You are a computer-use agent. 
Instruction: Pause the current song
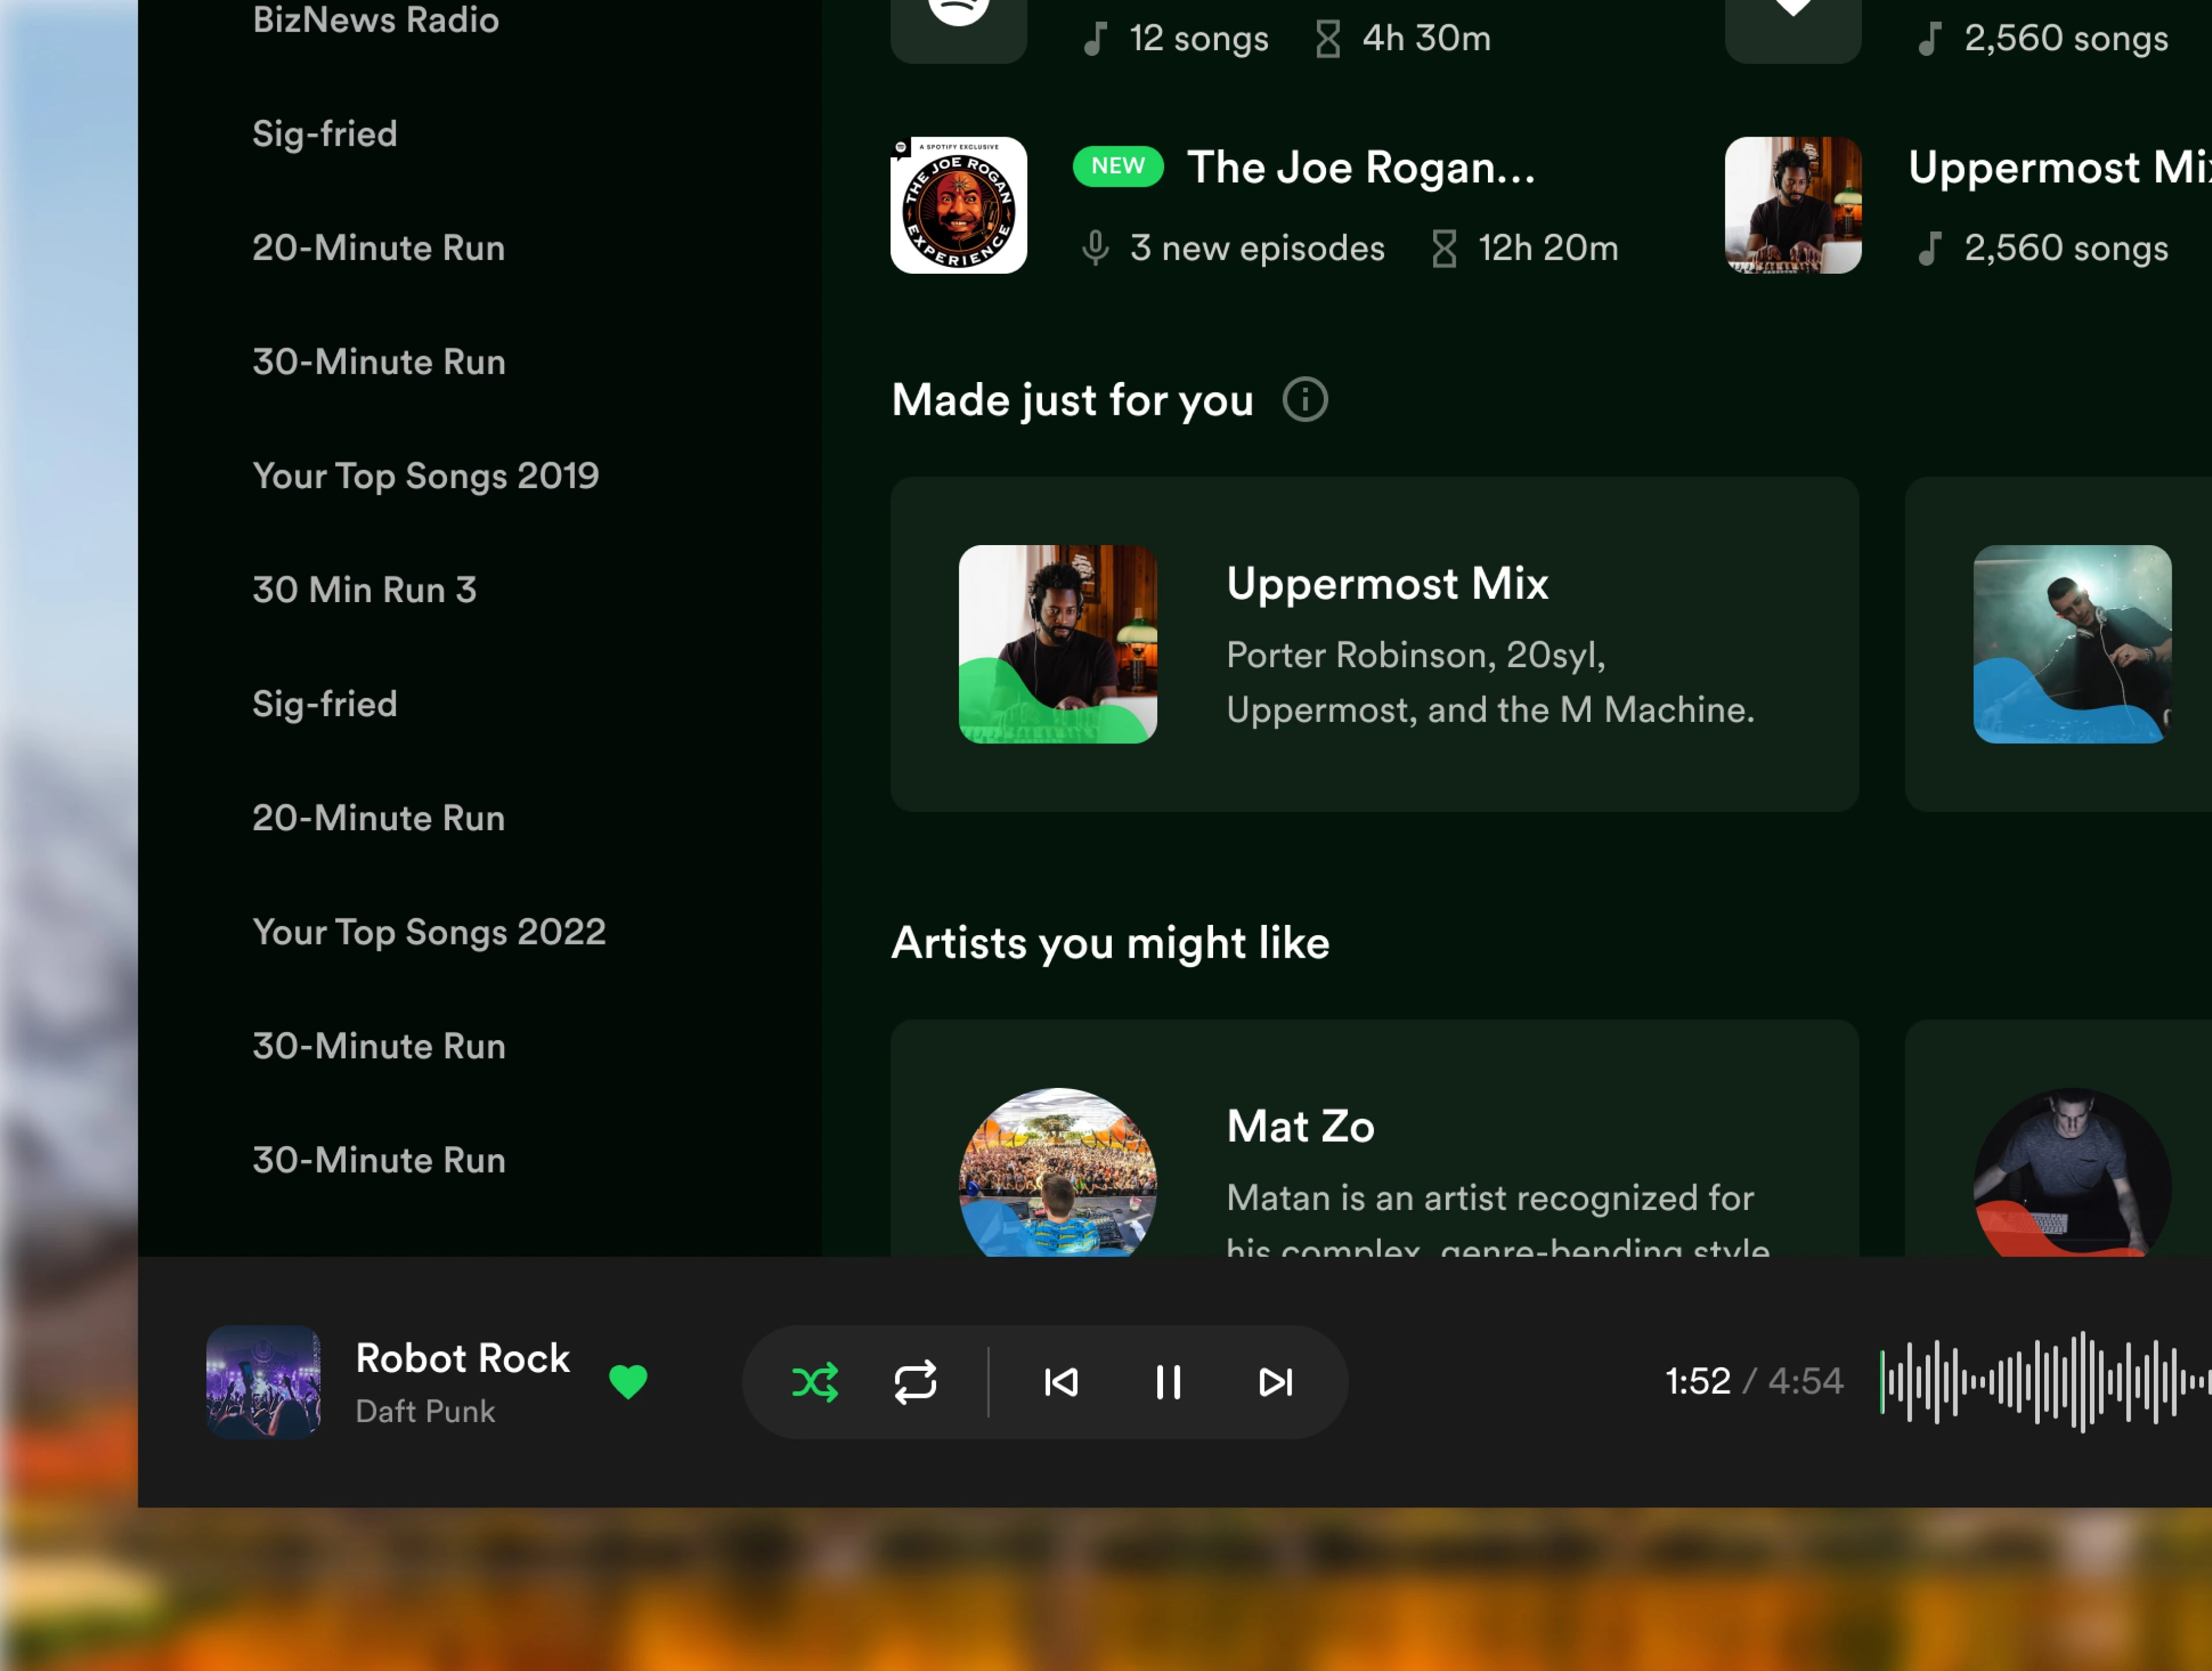click(1168, 1382)
